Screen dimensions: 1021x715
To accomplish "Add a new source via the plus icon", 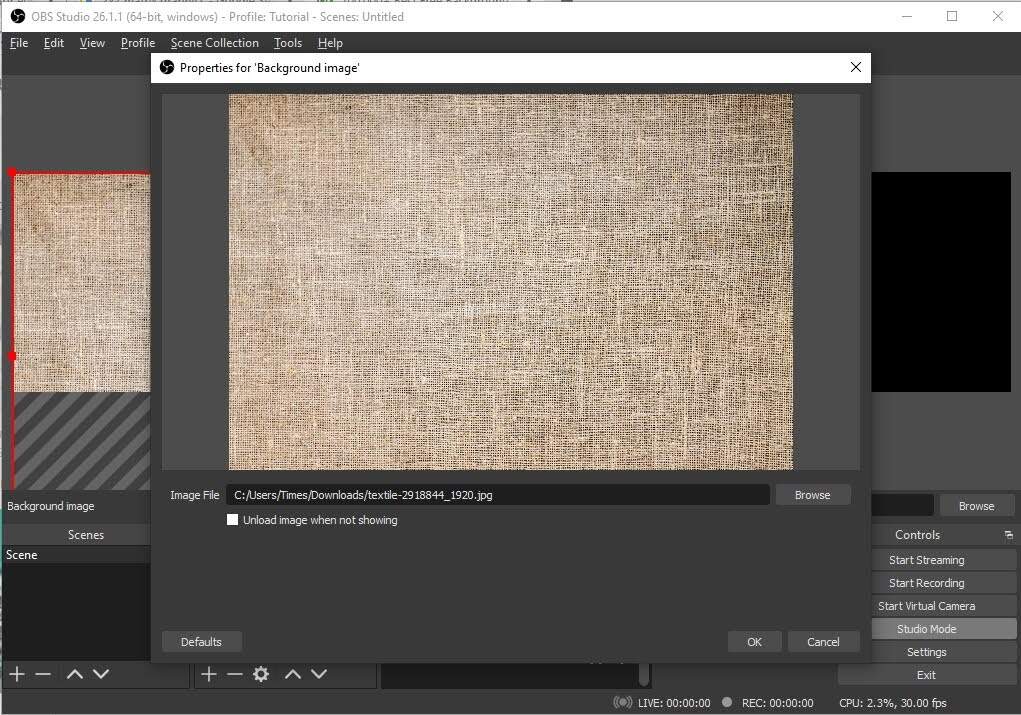I will [x=208, y=674].
